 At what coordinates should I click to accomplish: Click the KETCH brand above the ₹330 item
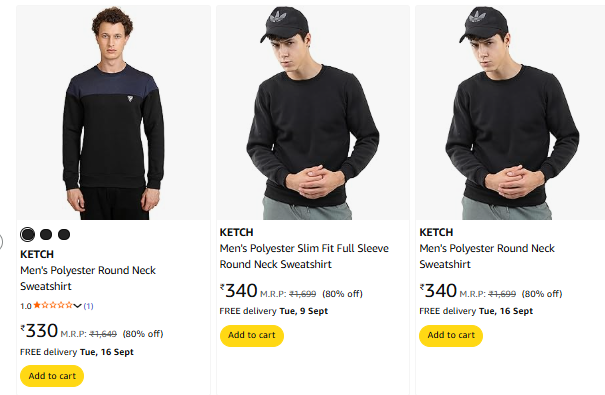point(37,255)
